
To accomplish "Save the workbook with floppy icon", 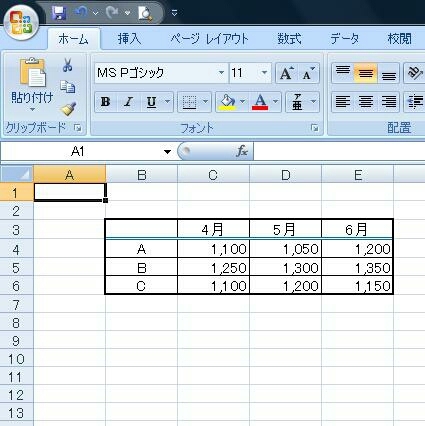I will click(59, 13).
